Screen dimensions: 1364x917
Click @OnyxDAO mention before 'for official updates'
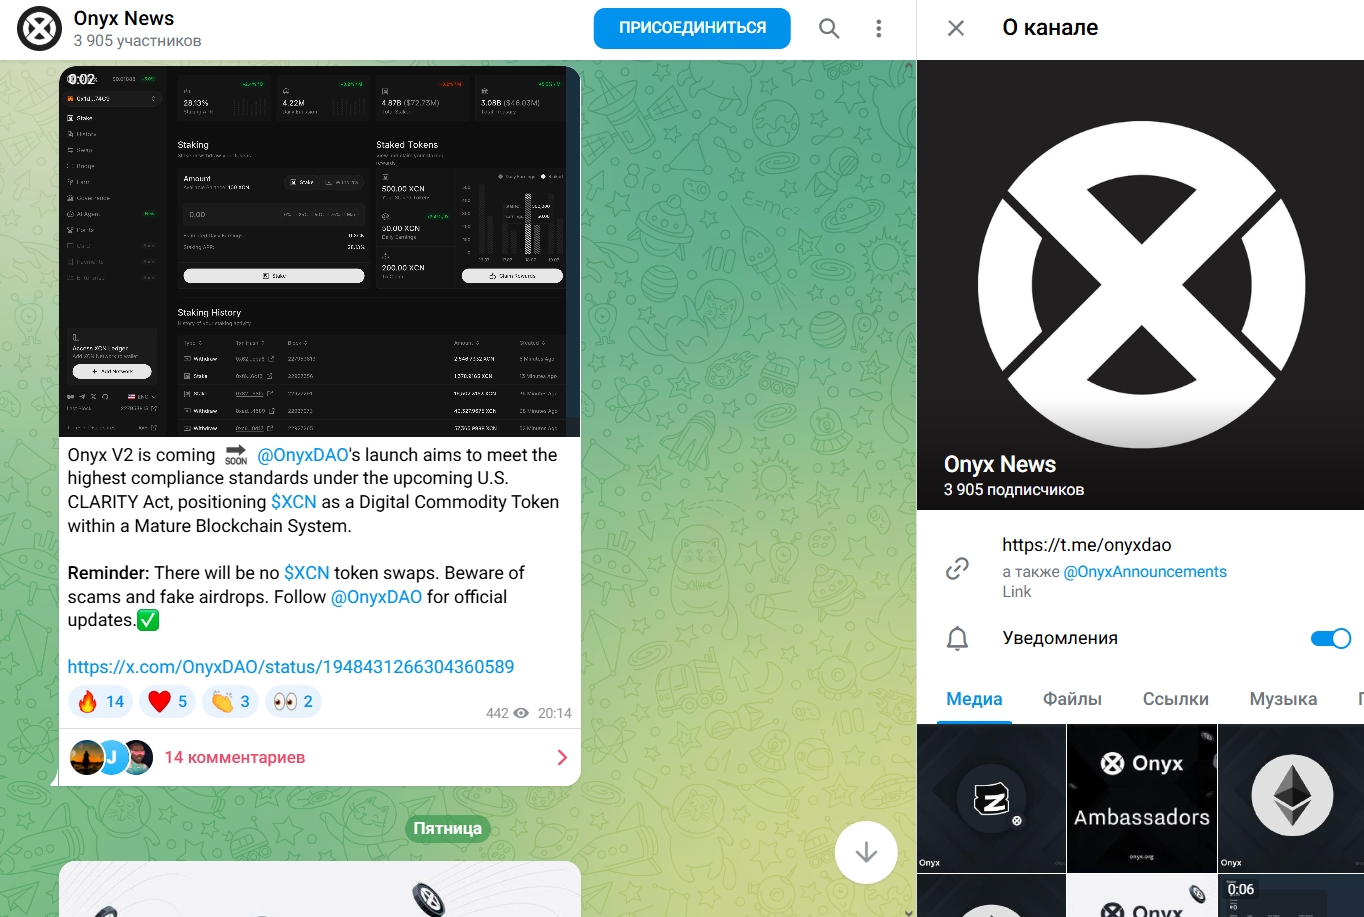[x=377, y=597]
